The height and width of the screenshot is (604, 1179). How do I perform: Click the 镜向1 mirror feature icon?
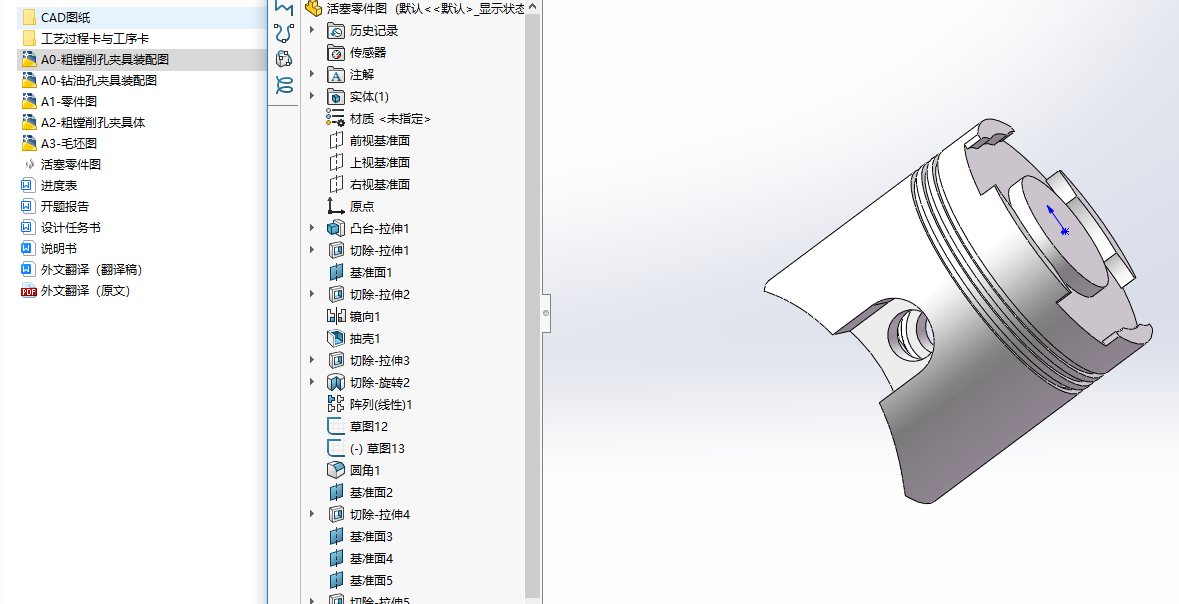click(x=335, y=317)
